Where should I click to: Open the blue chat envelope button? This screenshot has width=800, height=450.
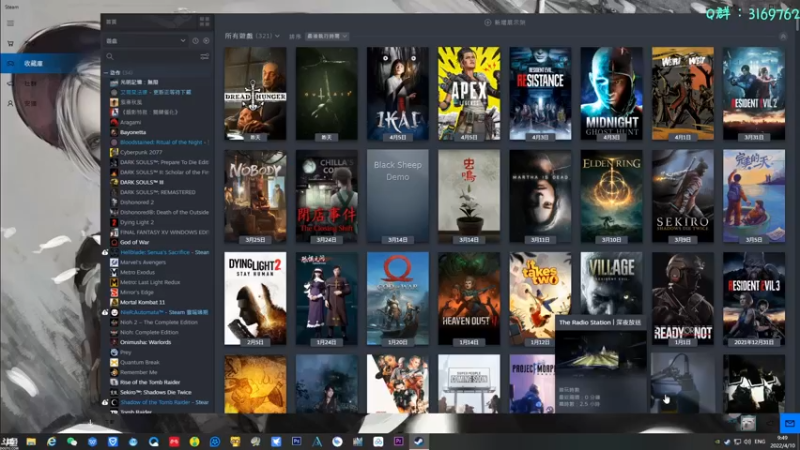pyautogui.click(x=789, y=423)
